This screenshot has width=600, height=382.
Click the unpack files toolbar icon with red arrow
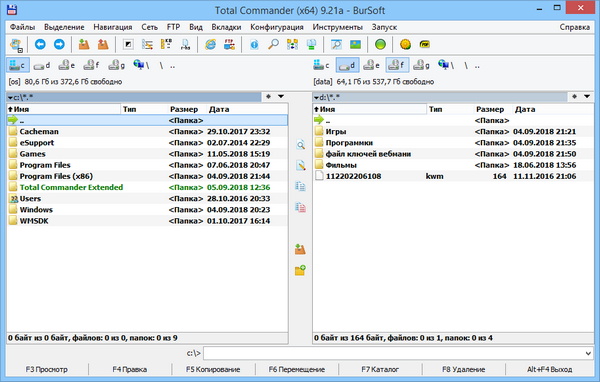(x=103, y=44)
